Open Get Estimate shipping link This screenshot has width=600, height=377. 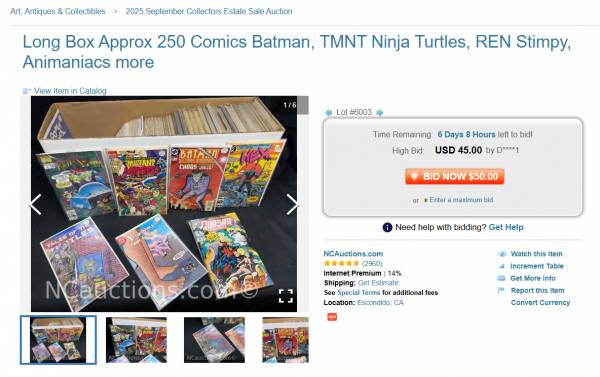click(378, 283)
